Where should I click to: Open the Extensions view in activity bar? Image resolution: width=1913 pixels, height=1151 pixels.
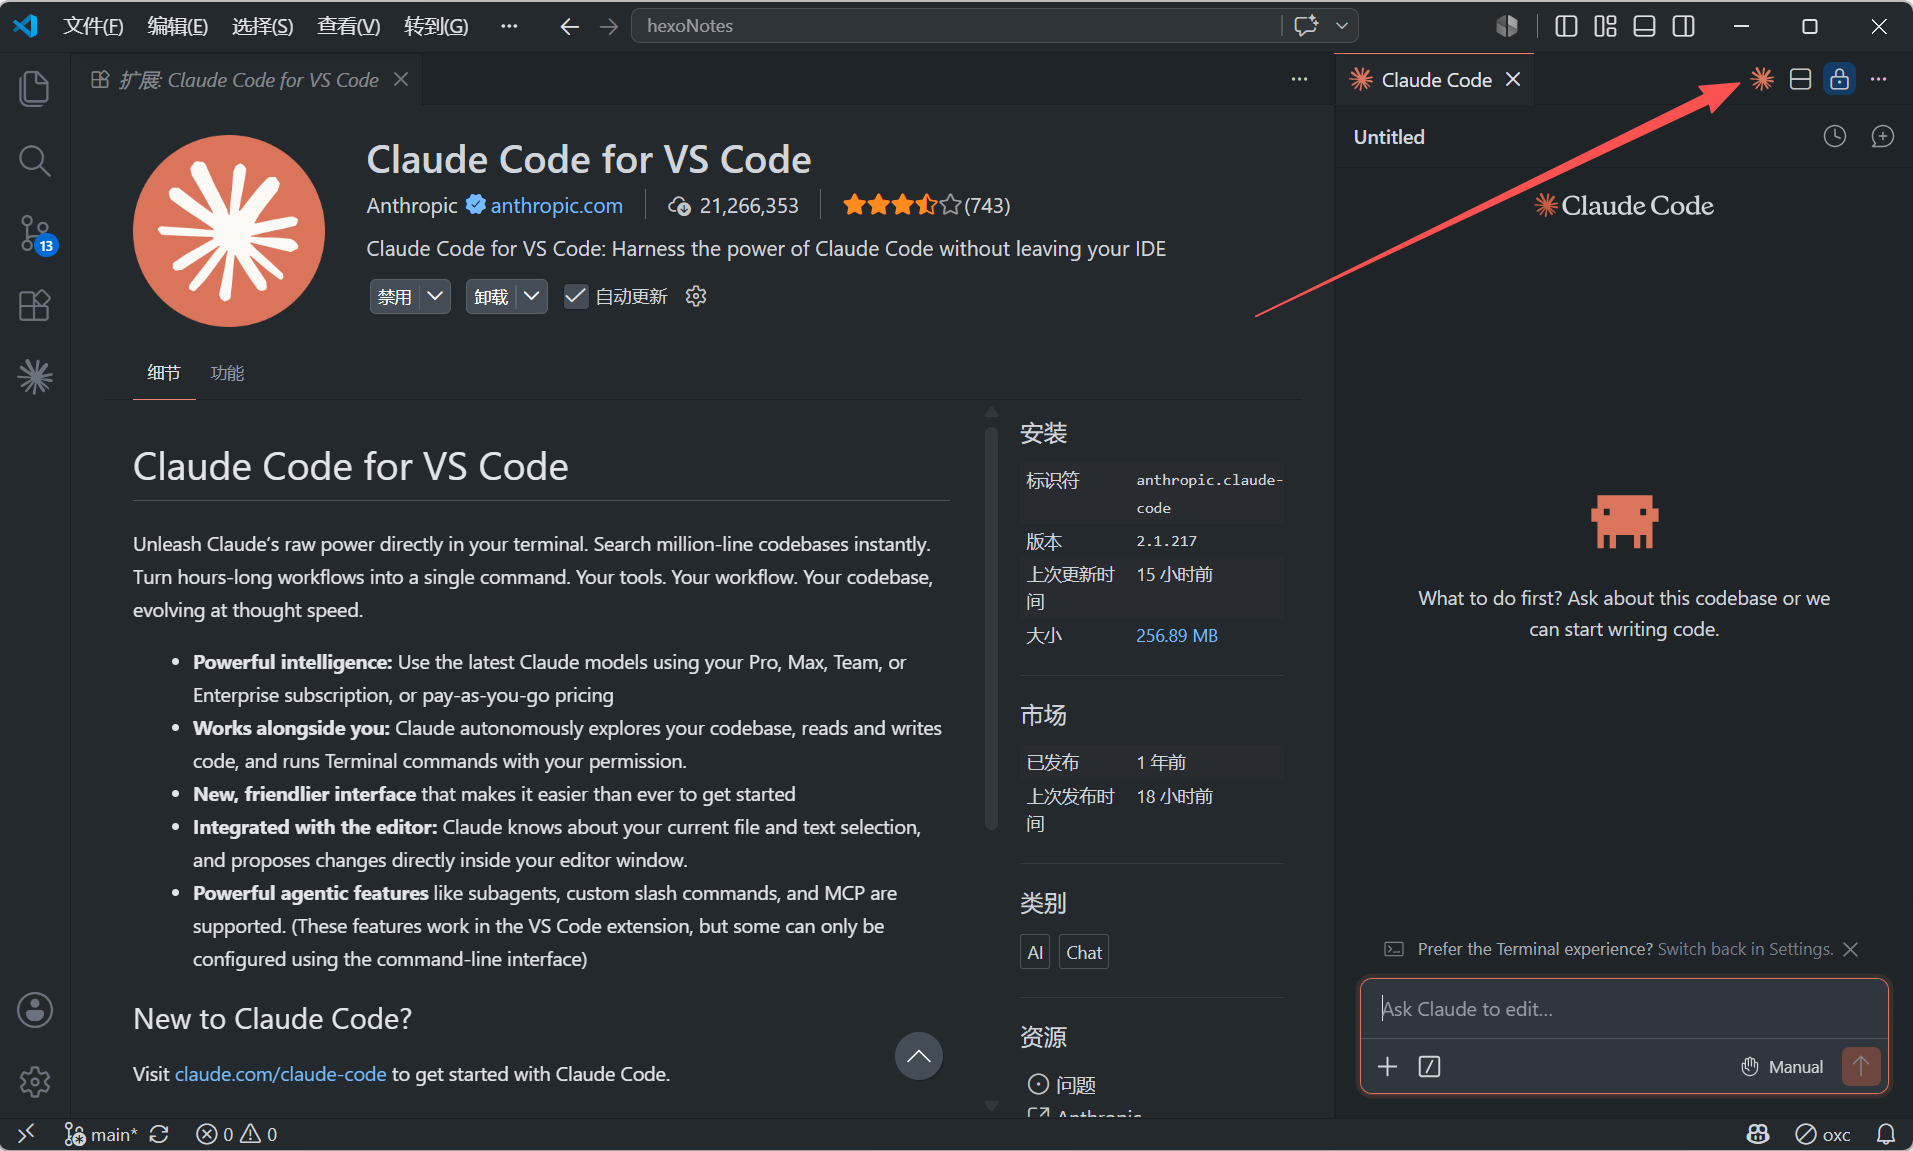[x=35, y=305]
